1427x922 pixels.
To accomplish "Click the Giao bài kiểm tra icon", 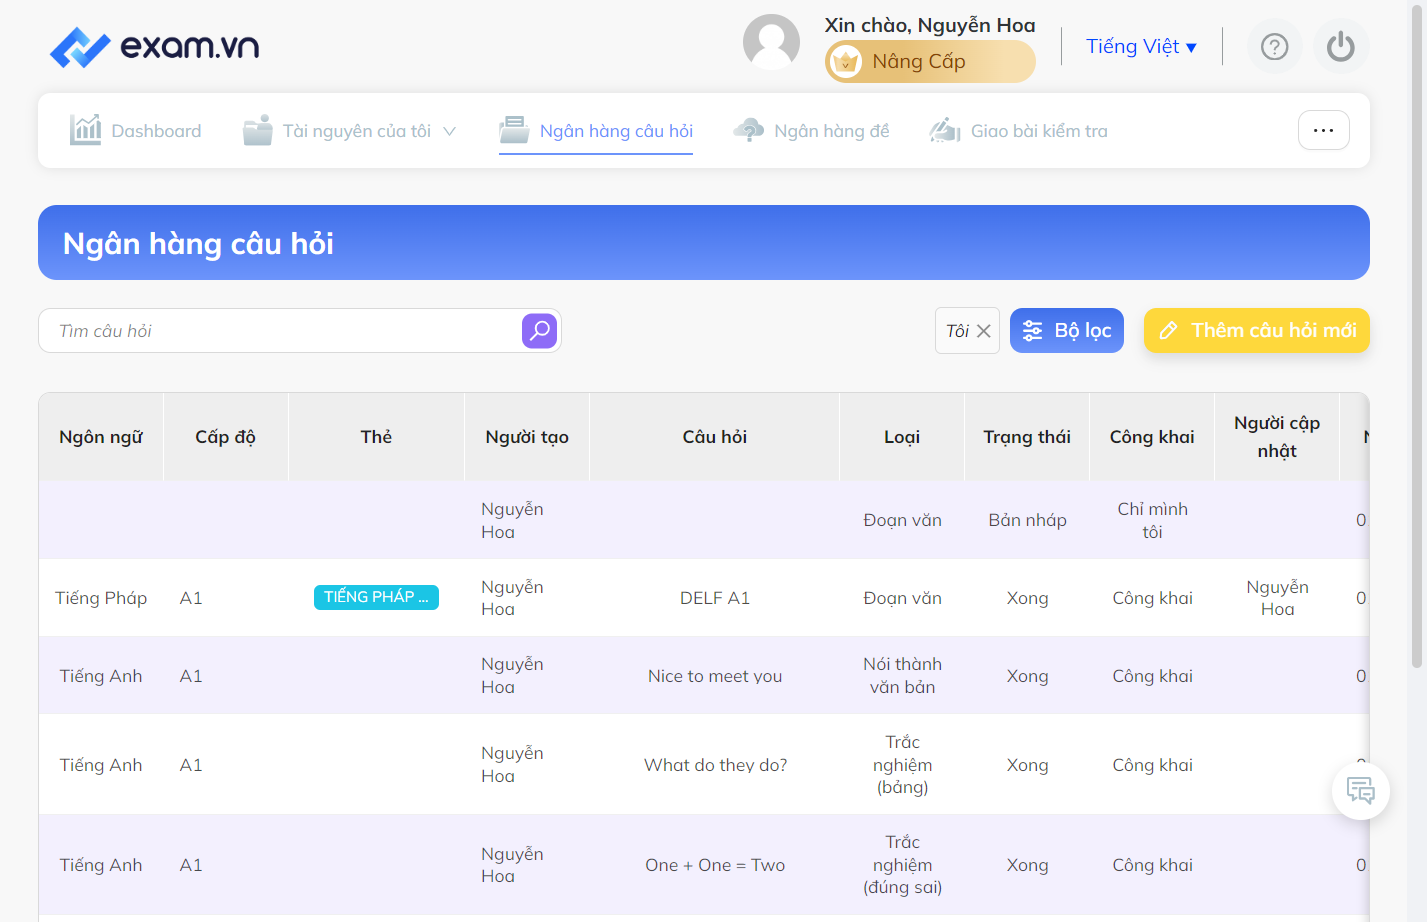I will (945, 130).
